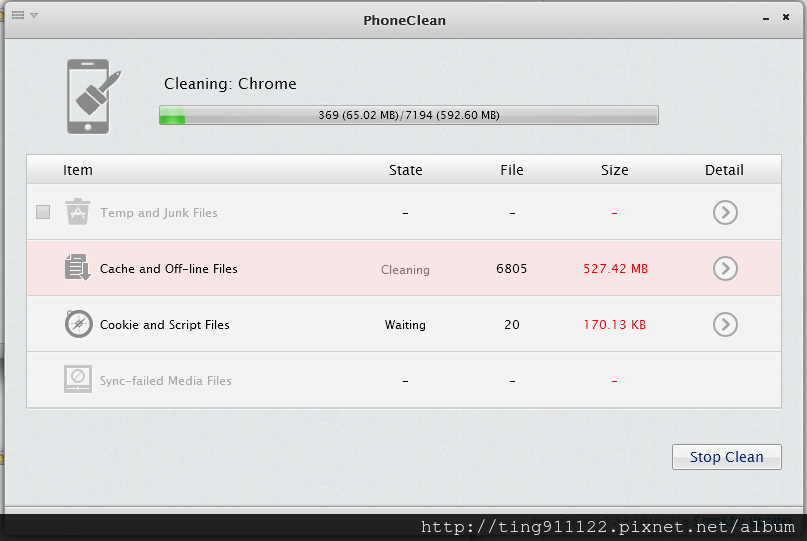Click the Size column header
Image resolution: width=807 pixels, height=541 pixels.
[x=615, y=170]
